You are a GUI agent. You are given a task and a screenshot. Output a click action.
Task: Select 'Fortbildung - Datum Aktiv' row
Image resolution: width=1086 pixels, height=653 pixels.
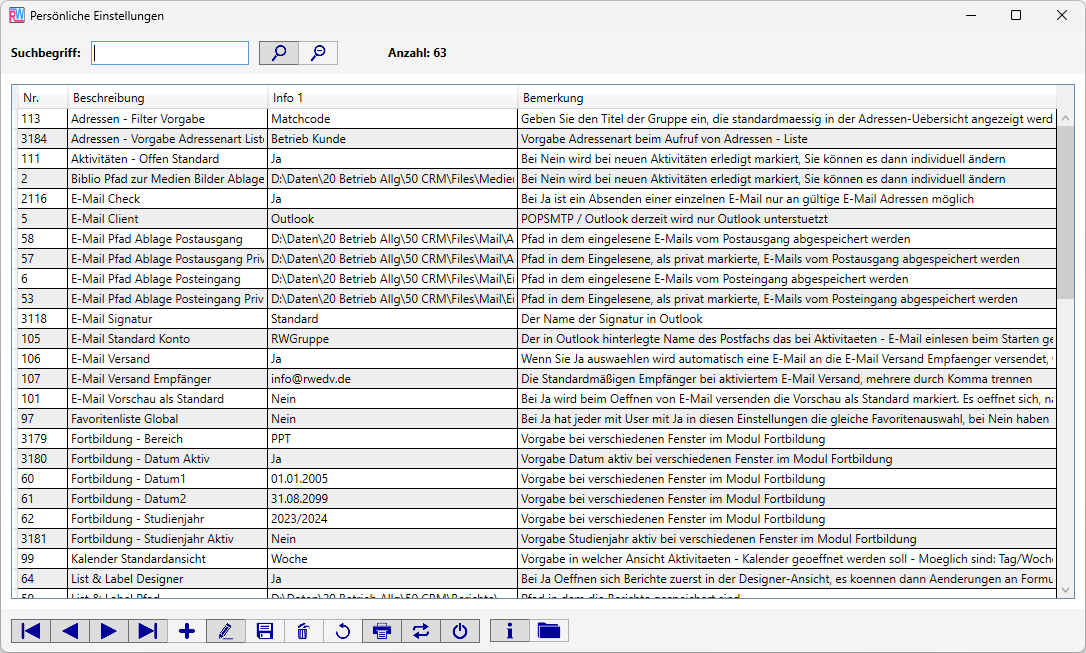coord(537,459)
